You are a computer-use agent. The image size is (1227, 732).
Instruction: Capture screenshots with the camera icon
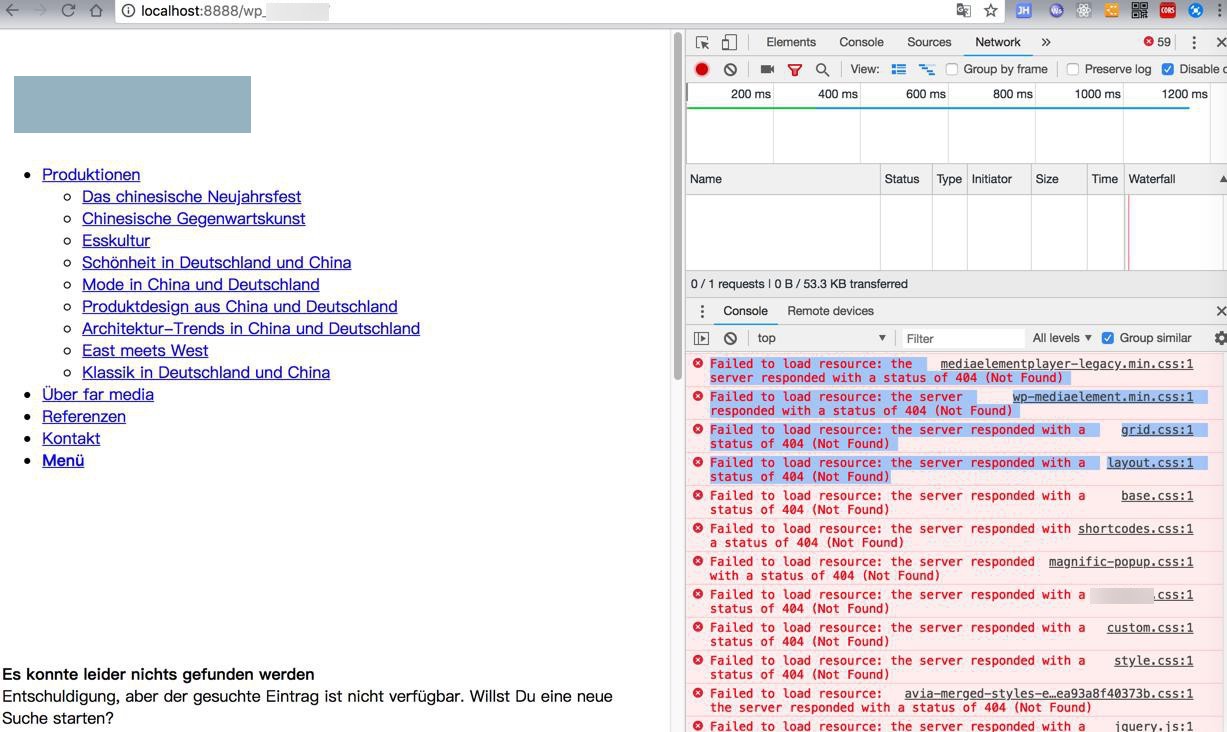click(x=767, y=69)
